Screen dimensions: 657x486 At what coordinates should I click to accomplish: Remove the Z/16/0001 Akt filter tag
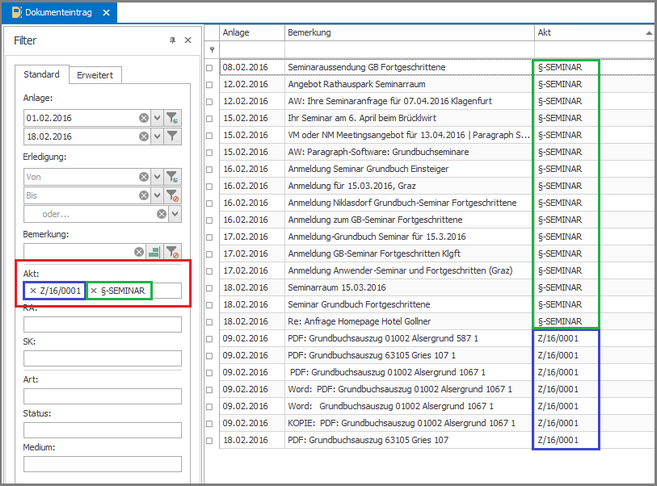pos(32,291)
